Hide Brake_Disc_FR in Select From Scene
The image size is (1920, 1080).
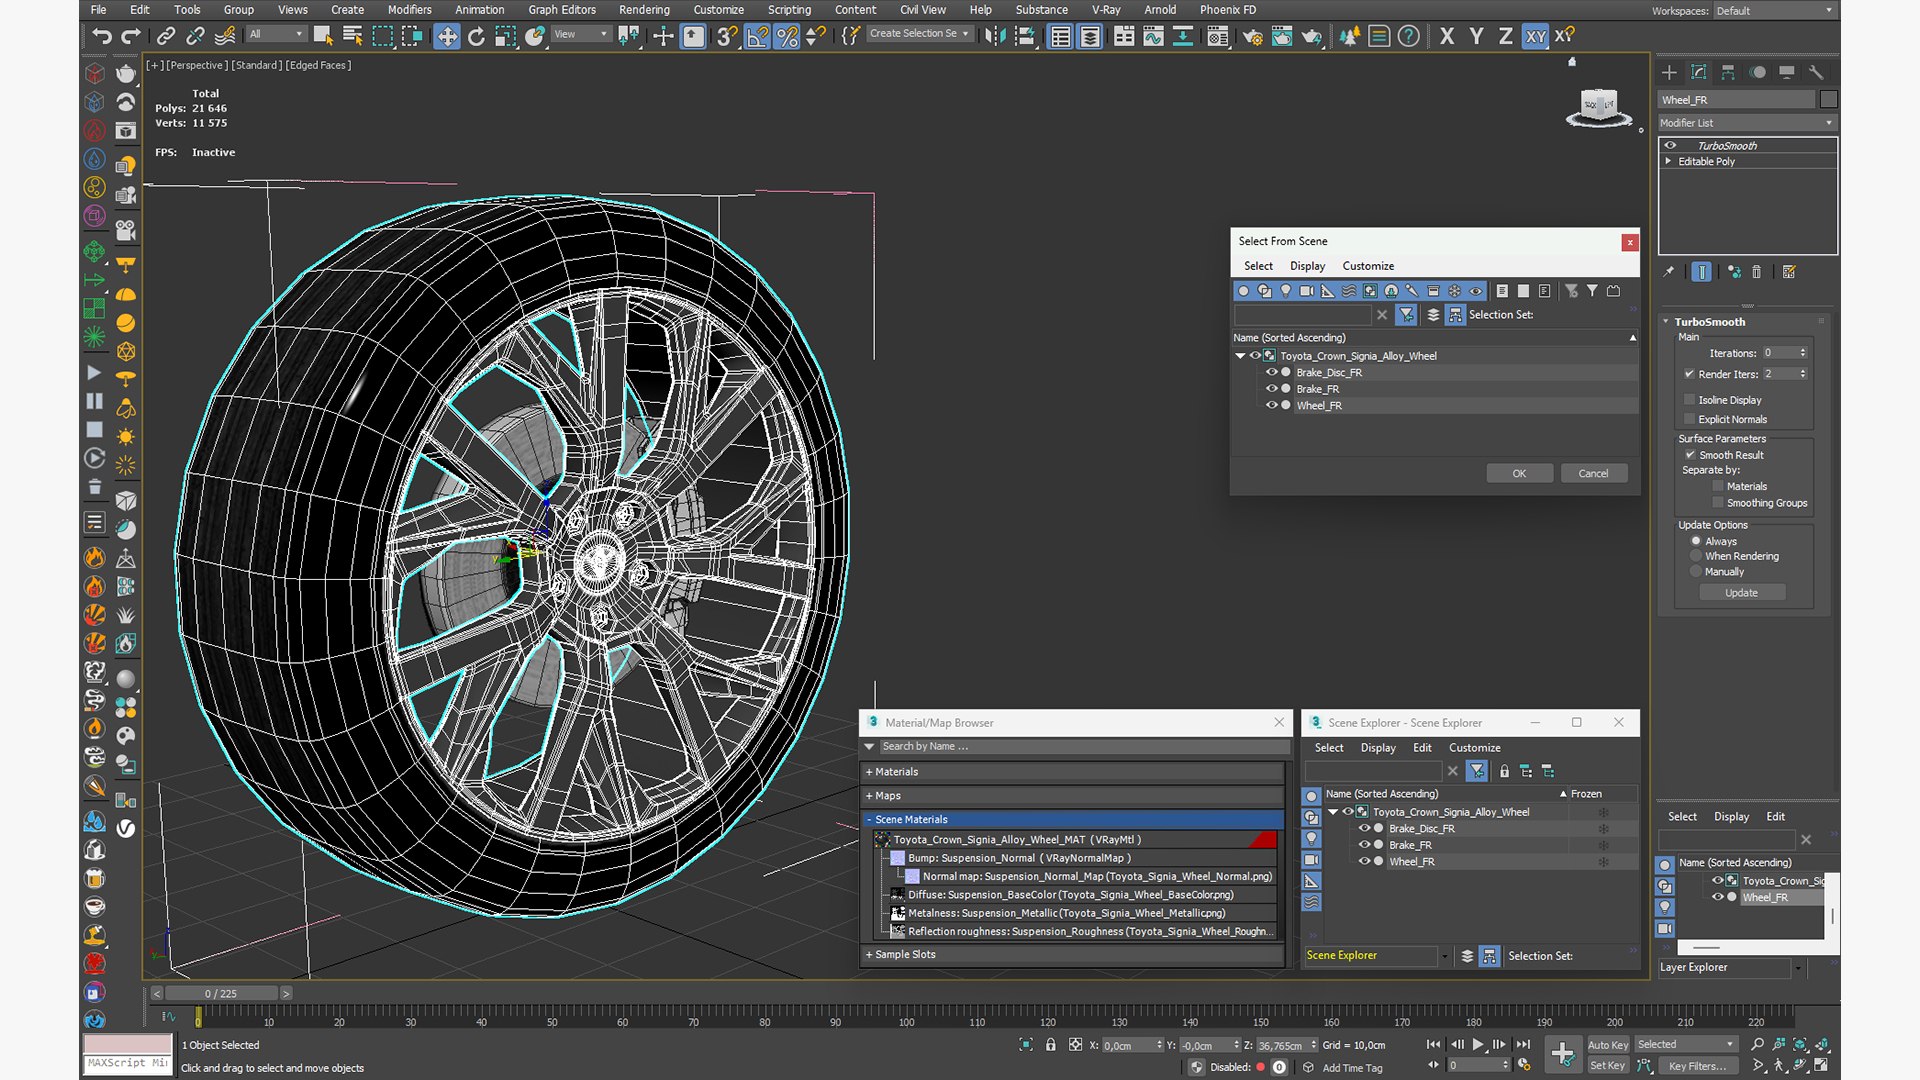[x=1272, y=373]
